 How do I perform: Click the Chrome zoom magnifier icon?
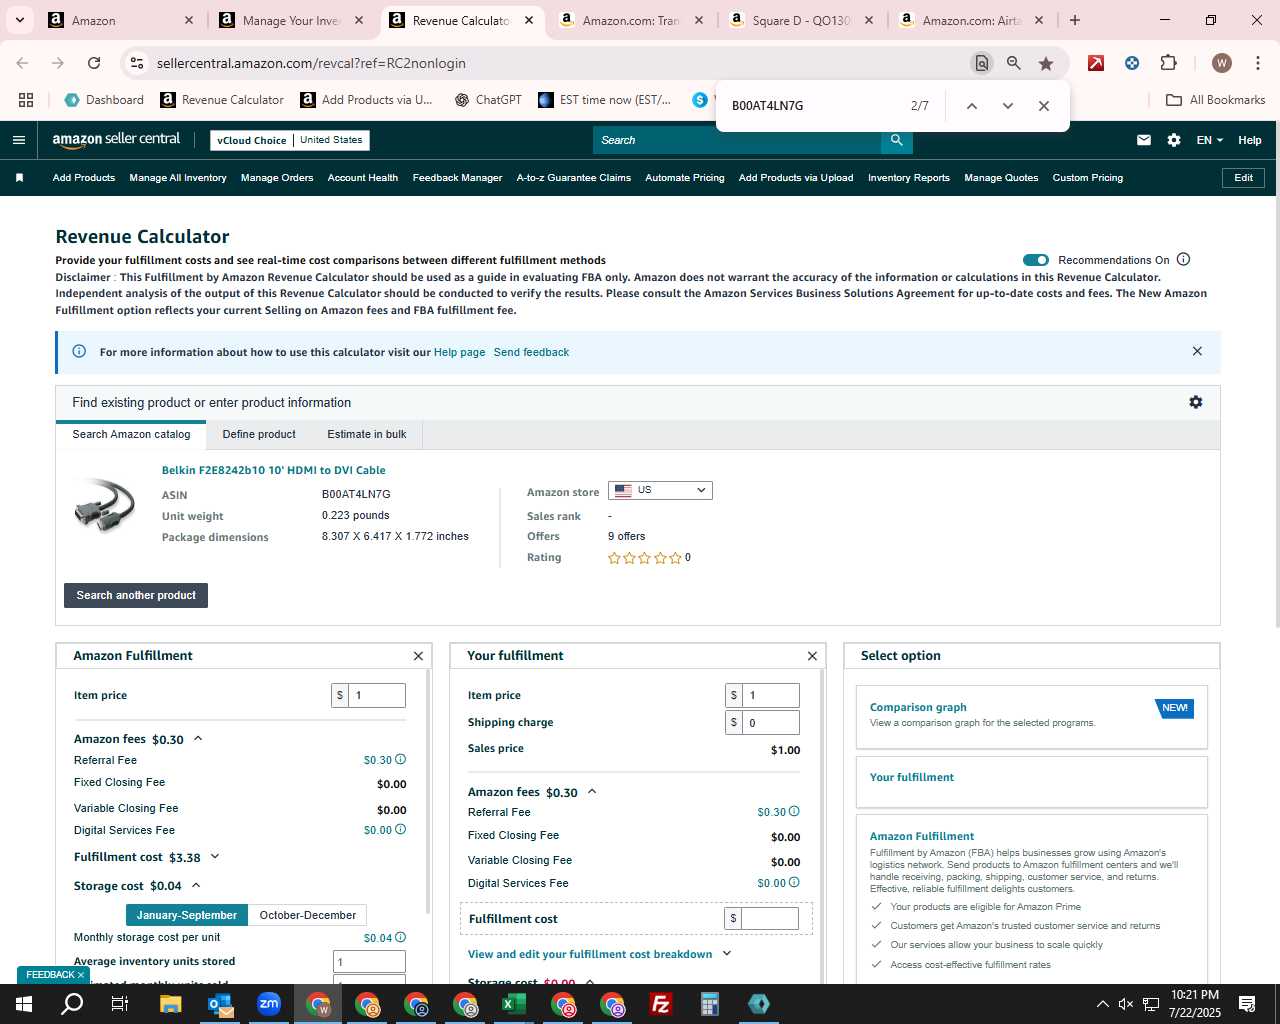[x=1013, y=63]
